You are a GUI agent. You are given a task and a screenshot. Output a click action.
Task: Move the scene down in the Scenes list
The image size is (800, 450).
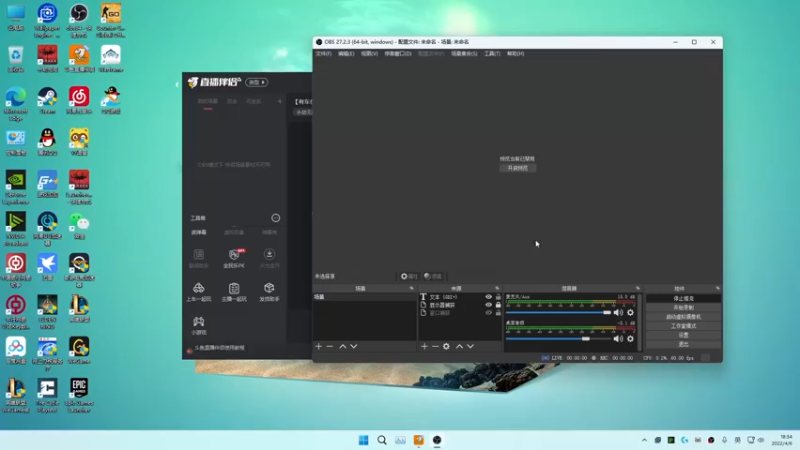coord(354,346)
